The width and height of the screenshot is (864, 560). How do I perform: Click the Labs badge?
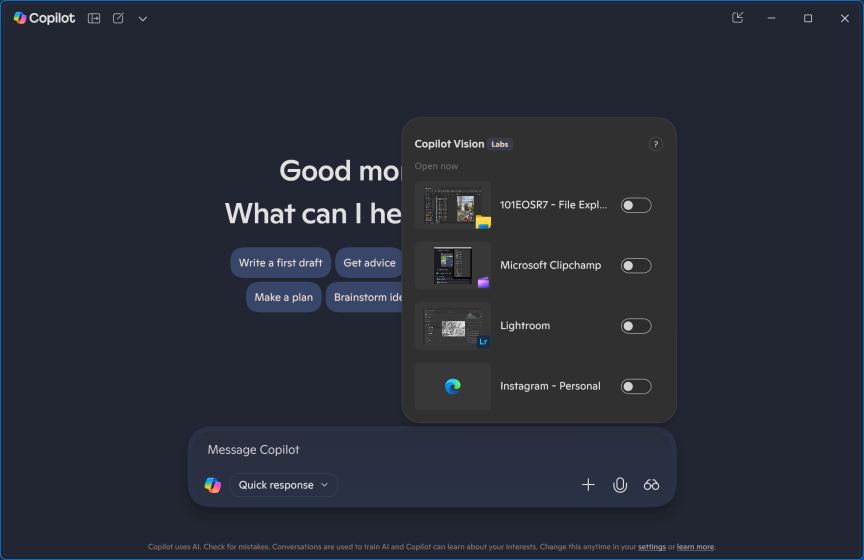click(500, 144)
